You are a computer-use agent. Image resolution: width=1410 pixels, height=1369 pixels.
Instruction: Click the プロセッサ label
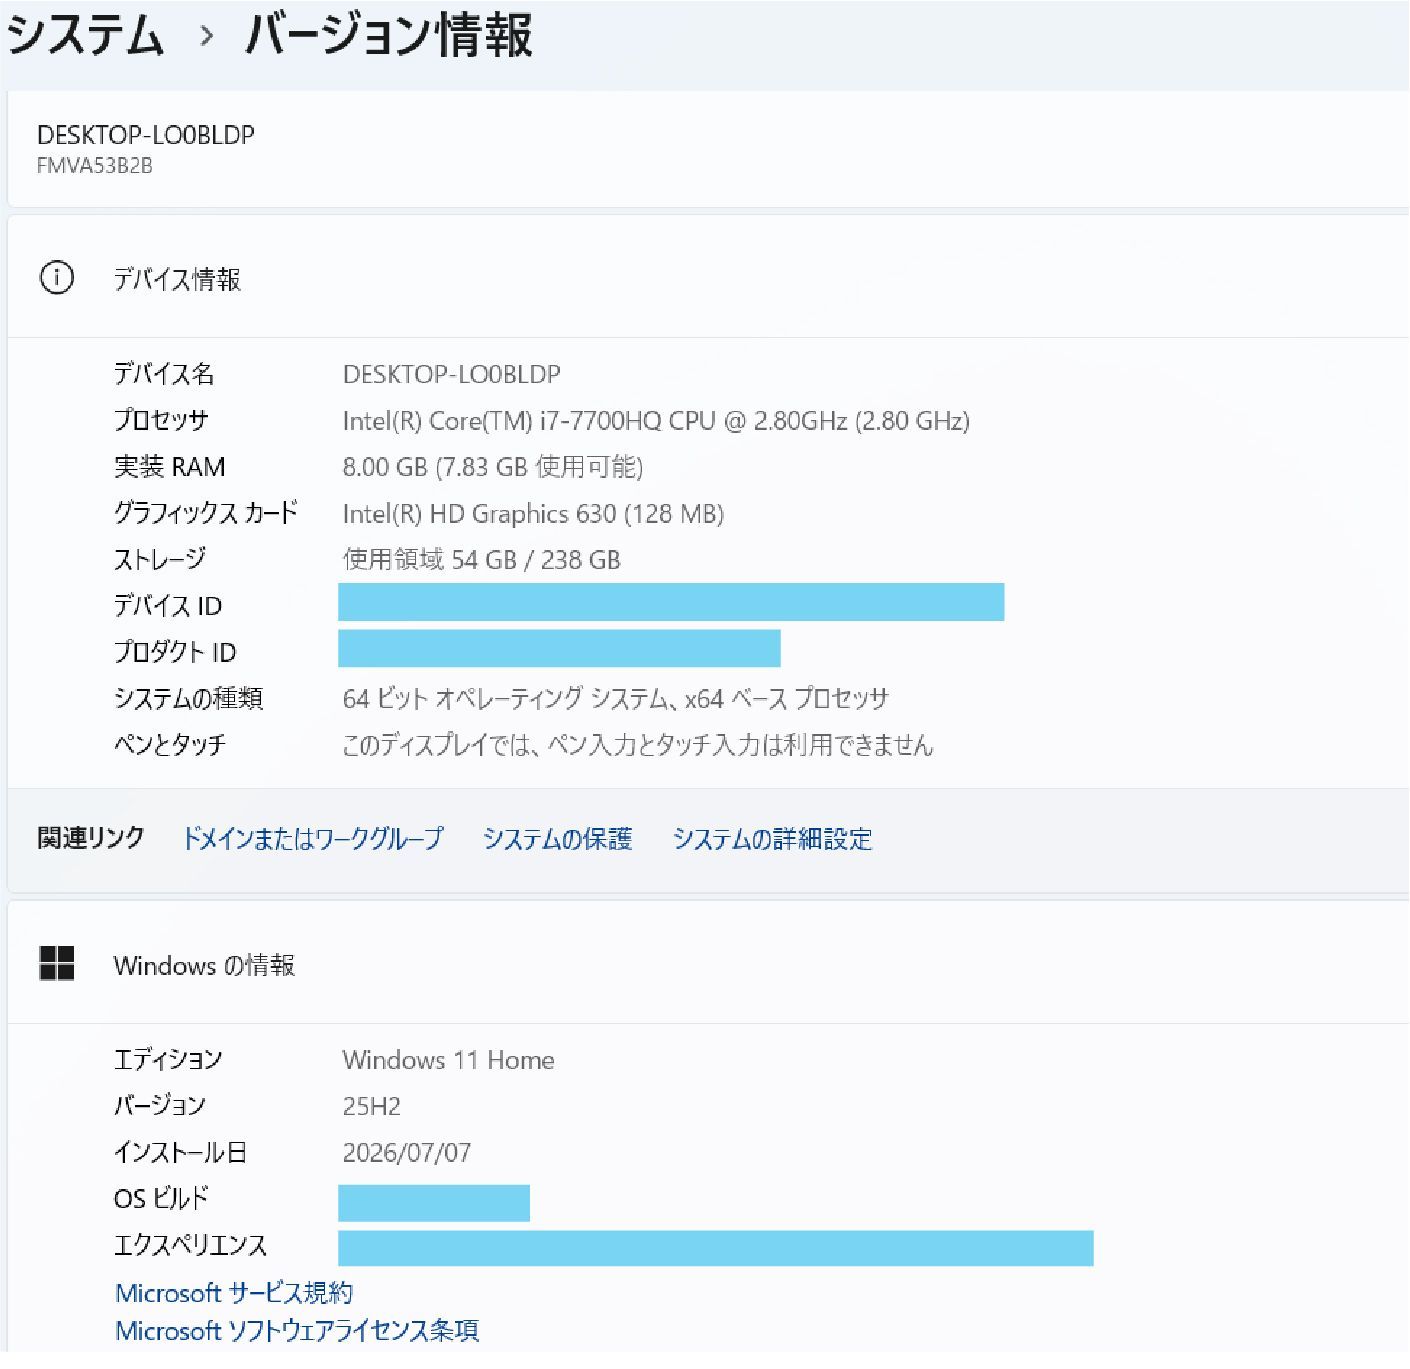(161, 421)
